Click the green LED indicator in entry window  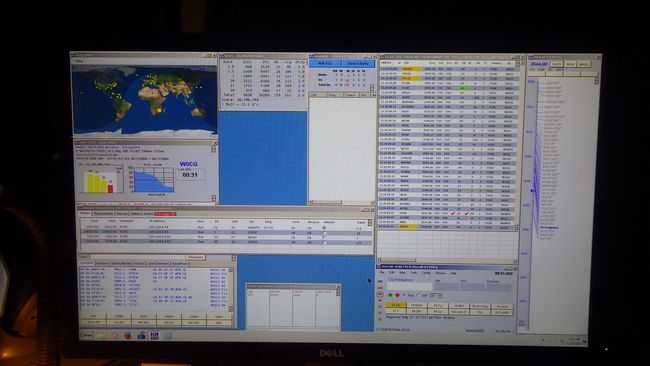pos(390,295)
